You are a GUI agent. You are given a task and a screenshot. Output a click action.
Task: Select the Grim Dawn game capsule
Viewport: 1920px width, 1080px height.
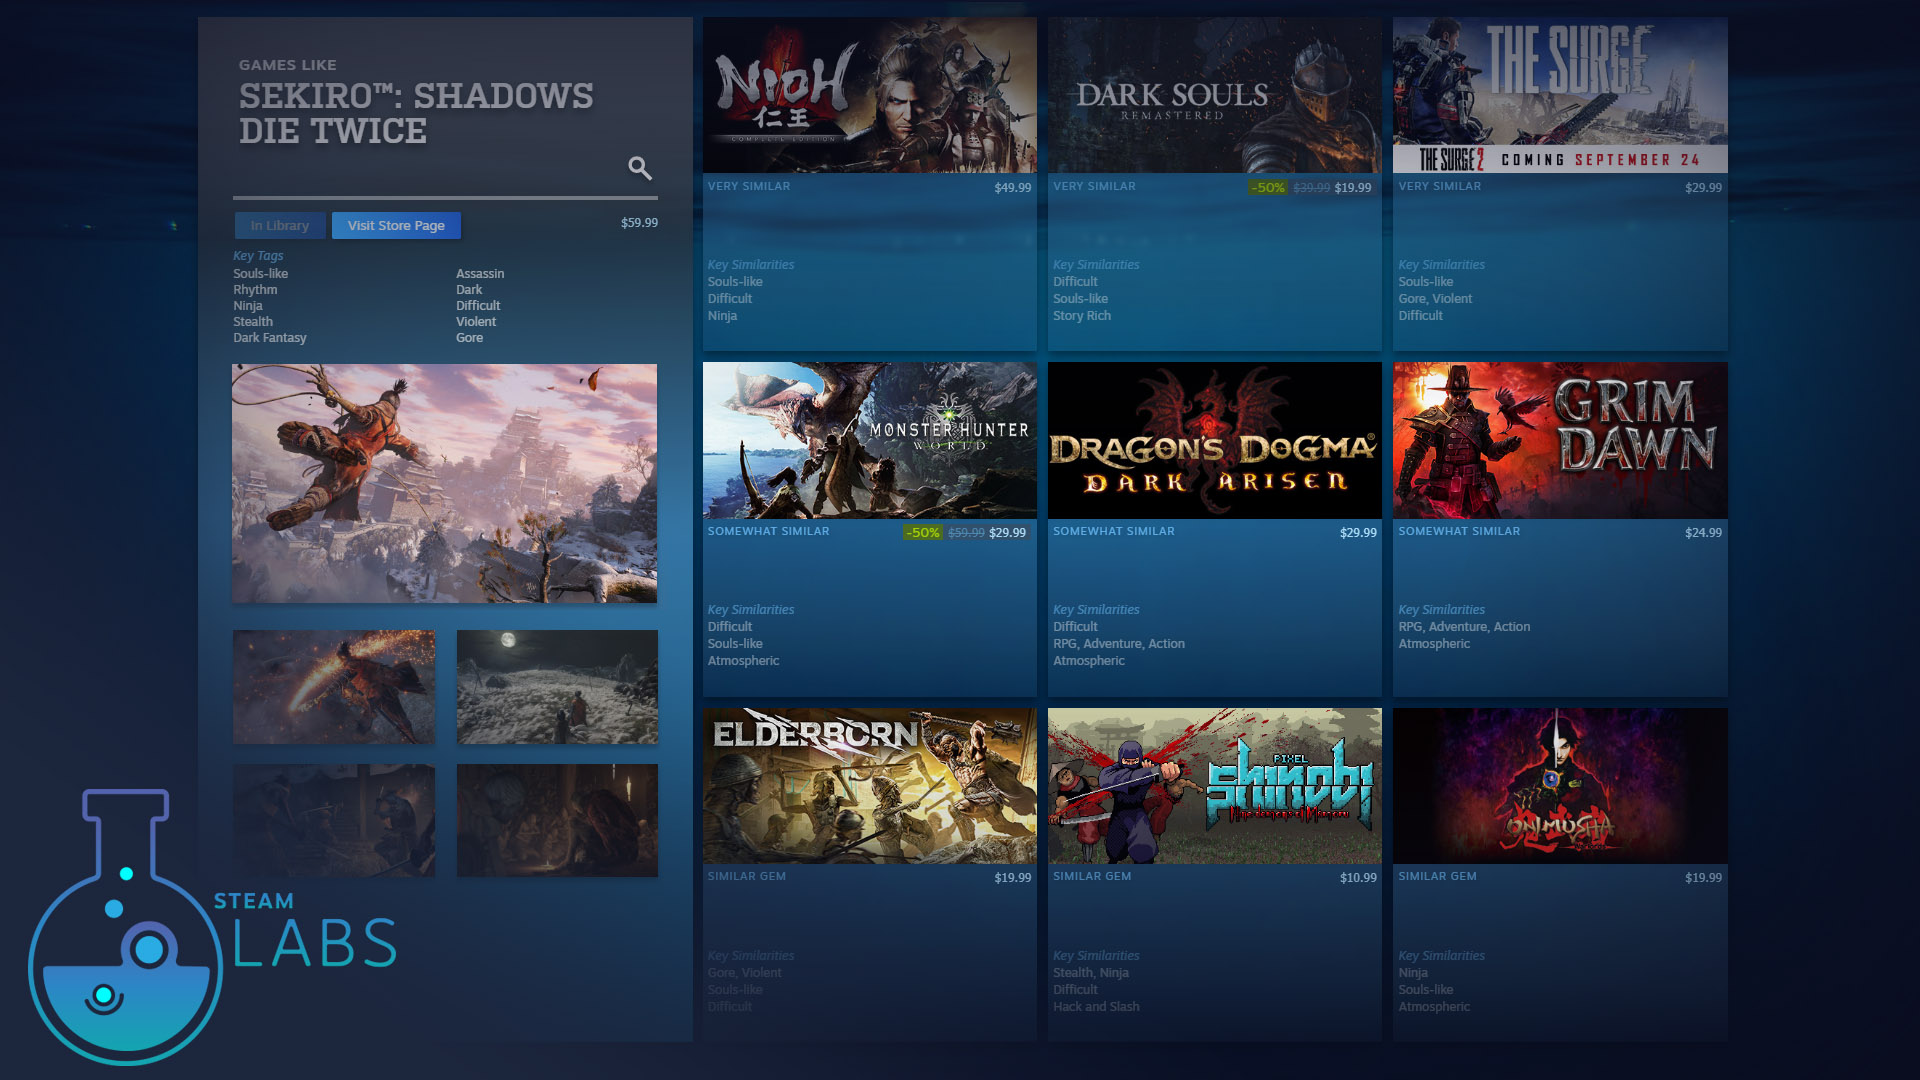1559,440
